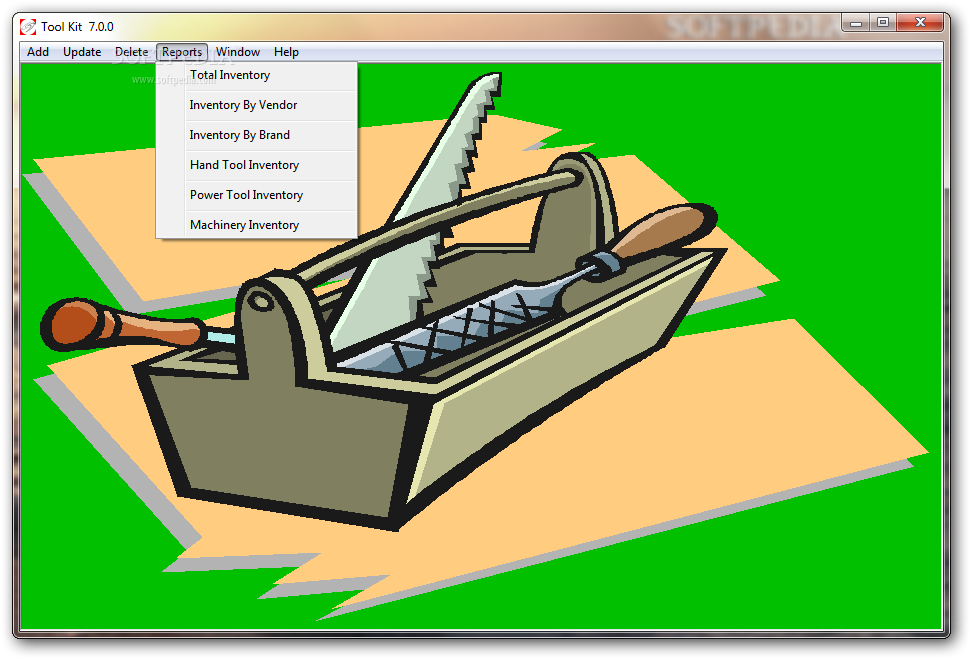Open the Delete menu

(x=131, y=52)
